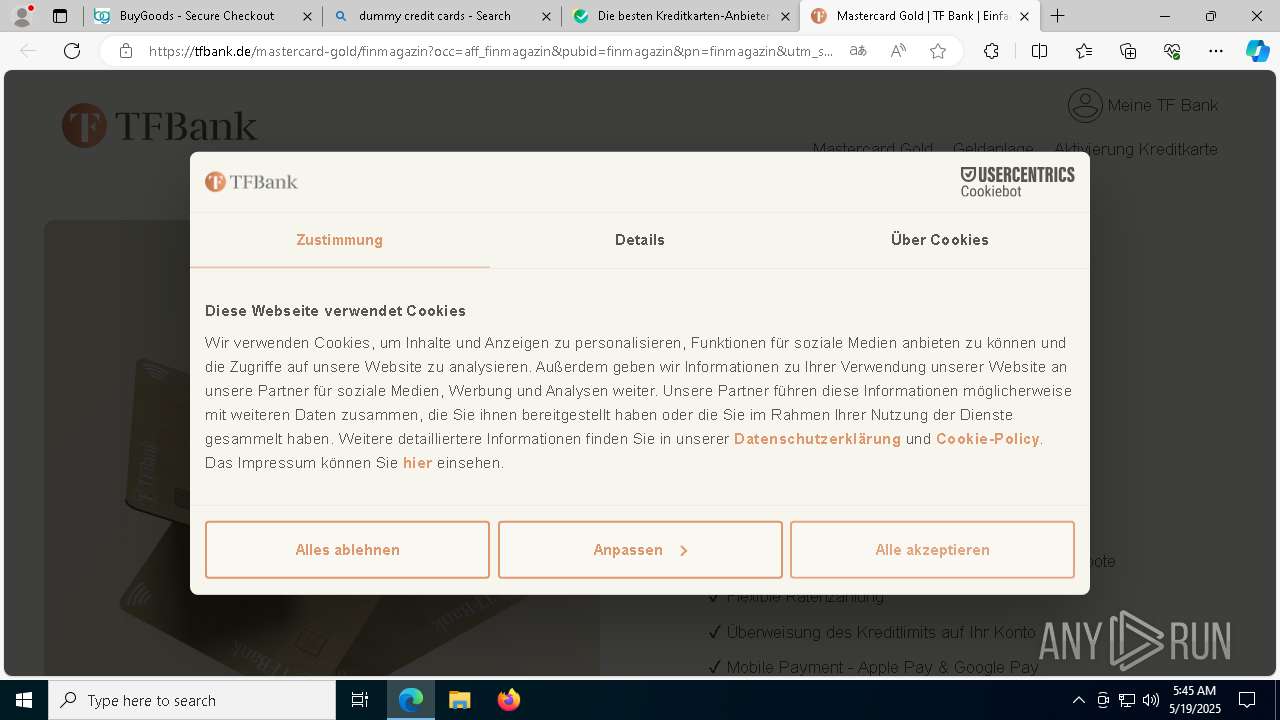Viewport: 1280px width, 720px height.
Task: Open Copilot sidebar icon
Action: 1257,51
